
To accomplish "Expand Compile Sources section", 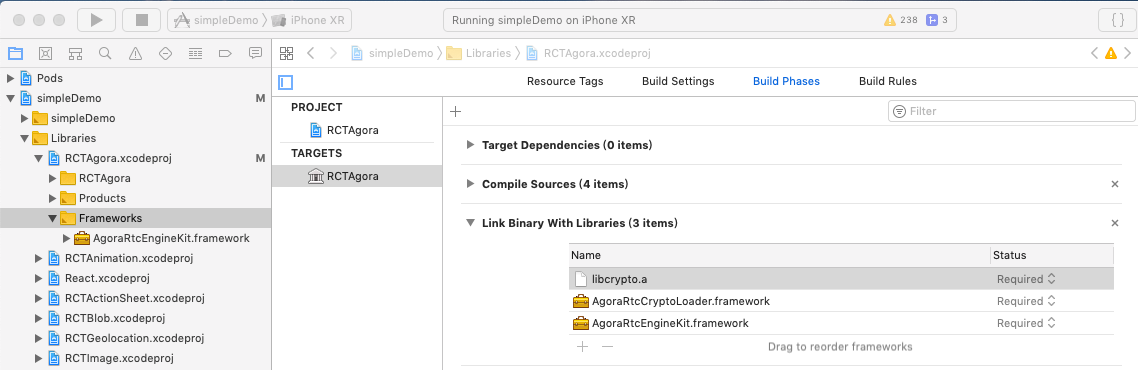I will [x=470, y=184].
